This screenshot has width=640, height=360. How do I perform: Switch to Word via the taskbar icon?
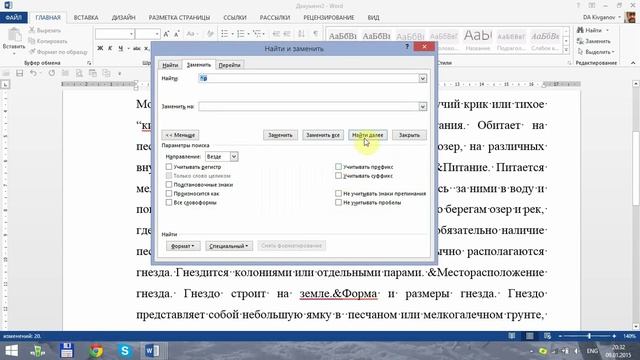[x=152, y=351]
